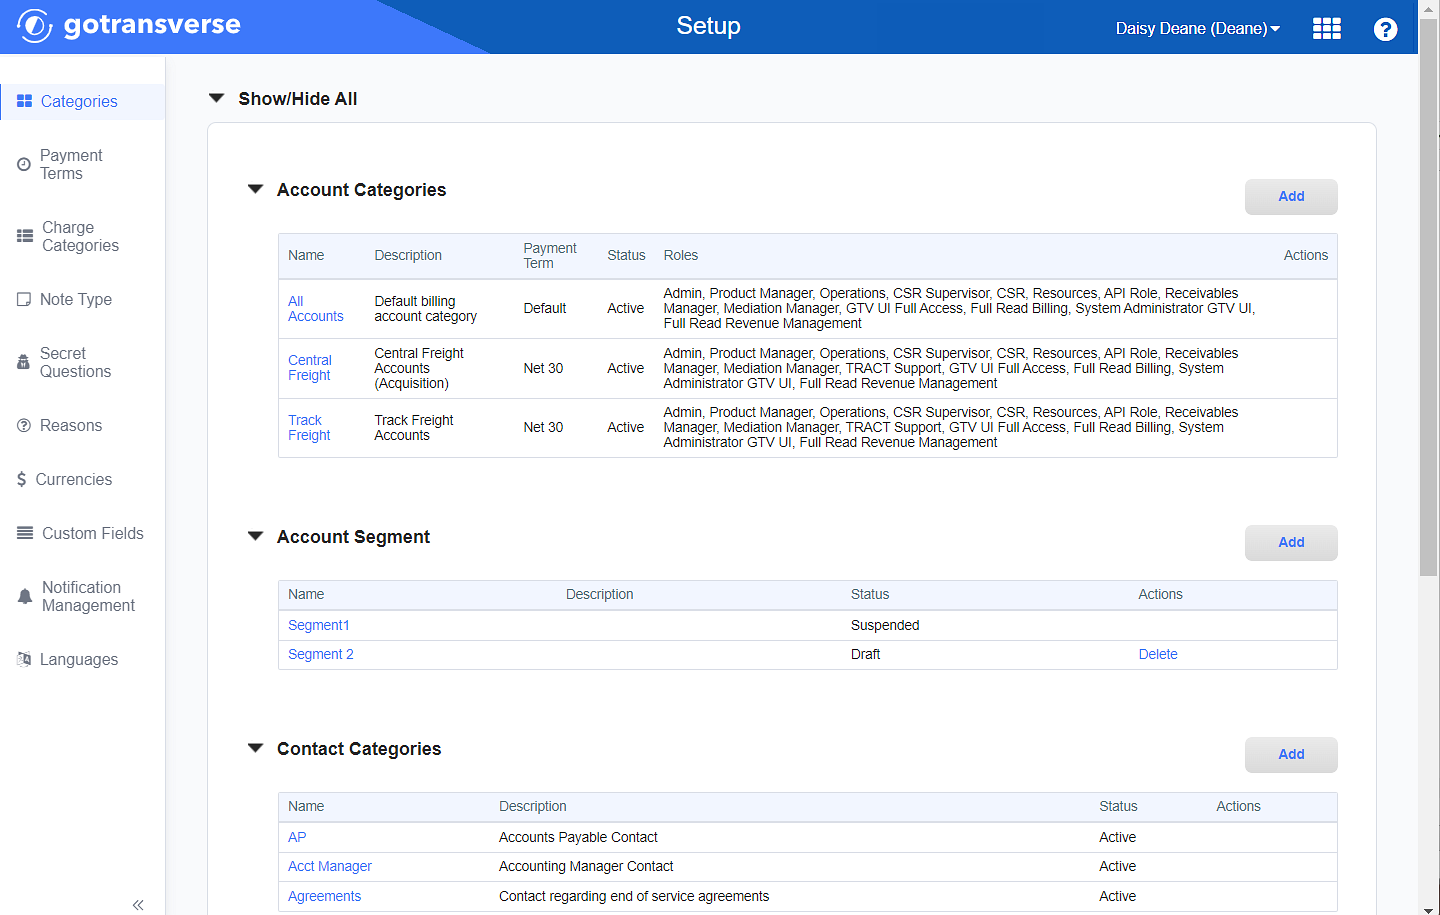Delete Segment 2 via Delete link

point(1158,654)
